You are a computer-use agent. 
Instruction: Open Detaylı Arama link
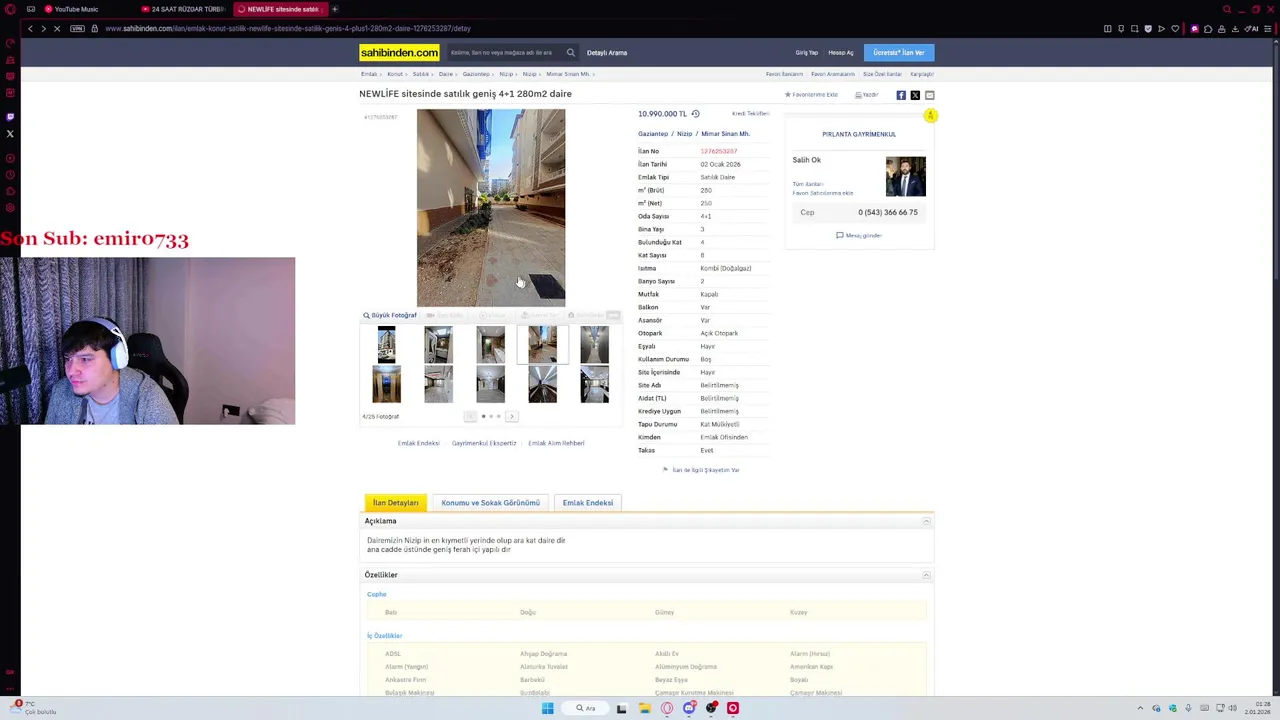(607, 53)
